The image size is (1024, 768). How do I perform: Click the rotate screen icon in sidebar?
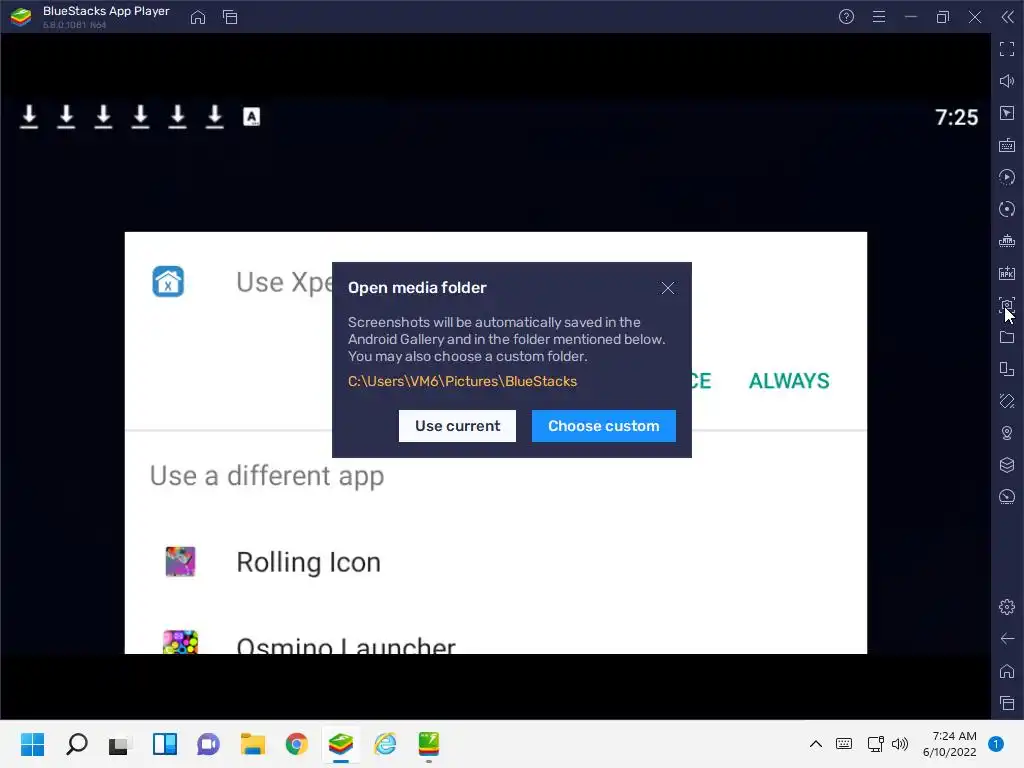1007,369
